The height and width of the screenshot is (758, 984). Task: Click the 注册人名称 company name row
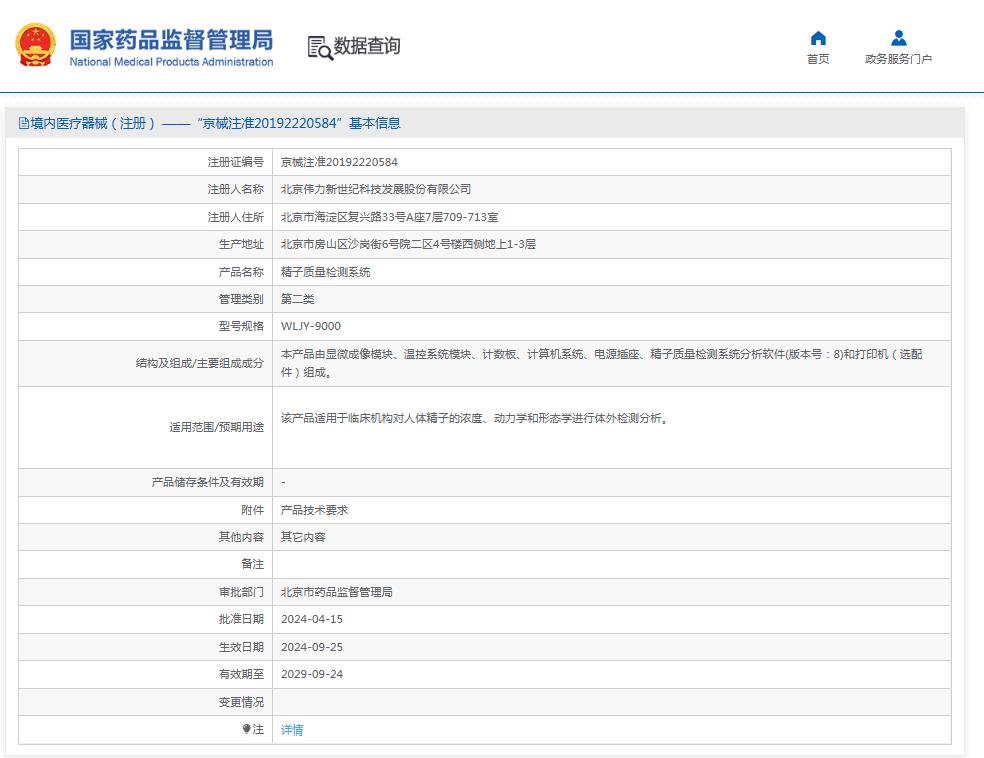click(x=375, y=189)
